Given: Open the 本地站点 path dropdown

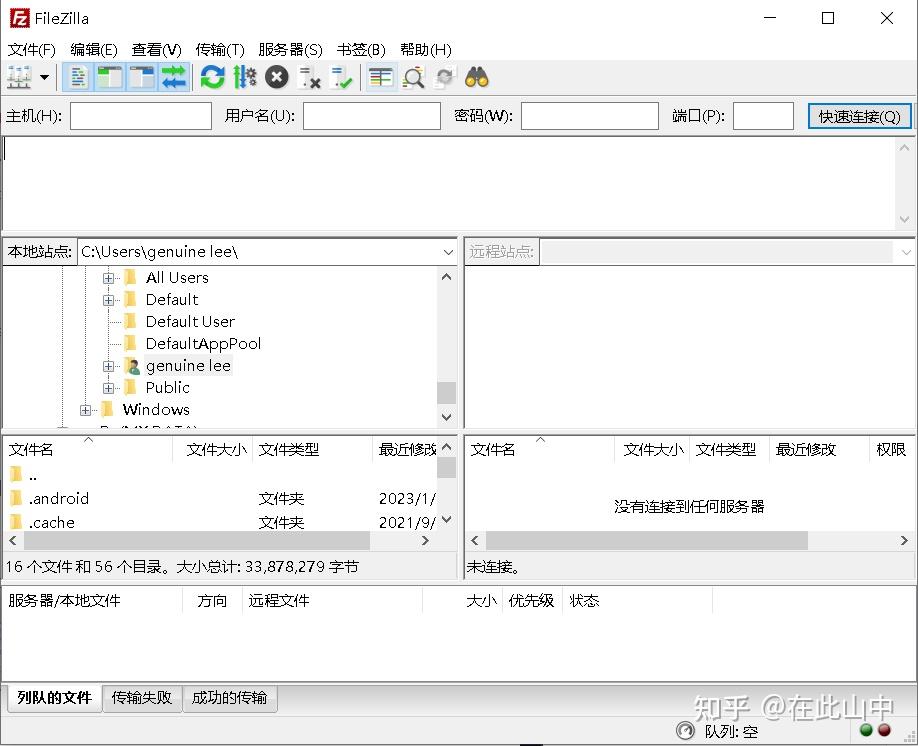Looking at the screenshot, I should coord(448,252).
